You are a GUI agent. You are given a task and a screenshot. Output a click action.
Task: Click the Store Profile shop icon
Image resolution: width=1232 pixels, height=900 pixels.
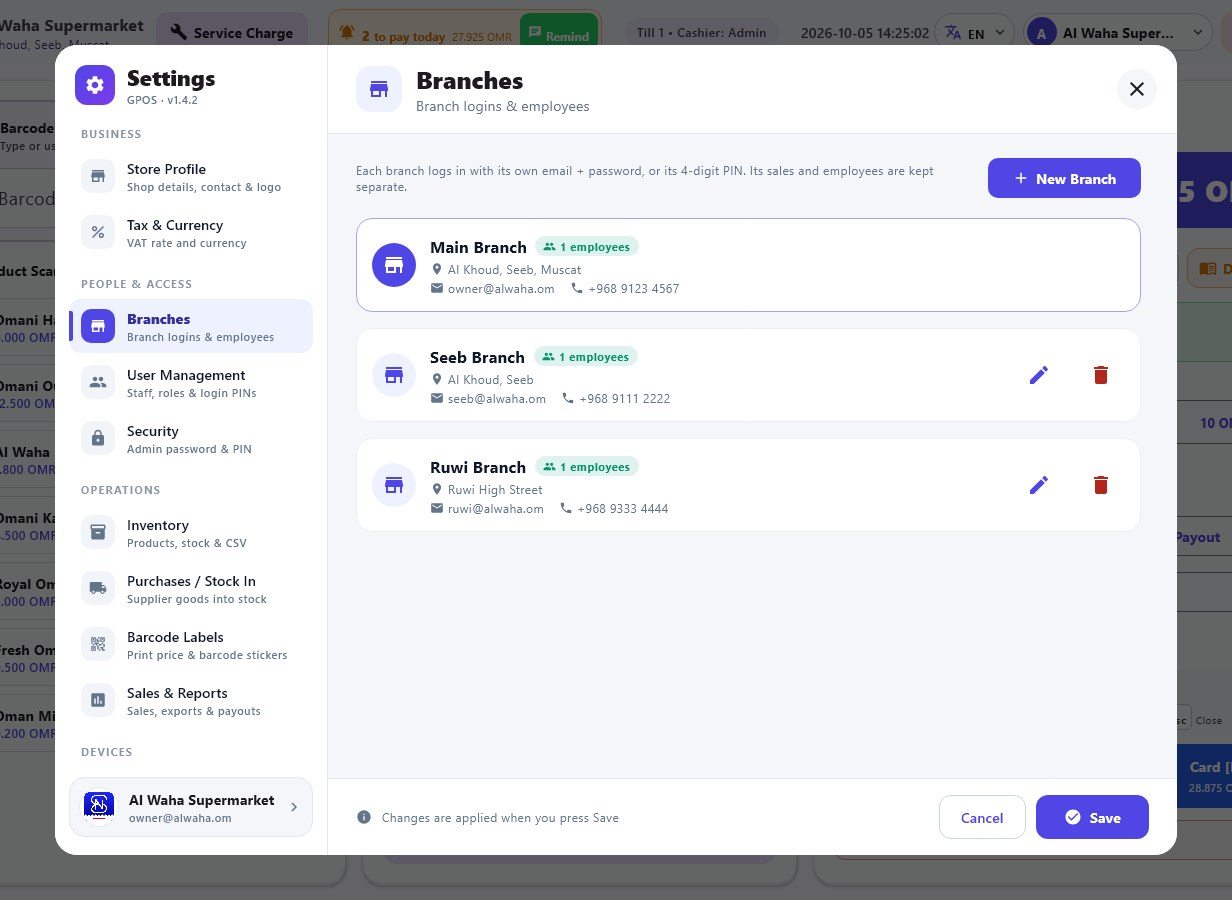click(x=98, y=176)
